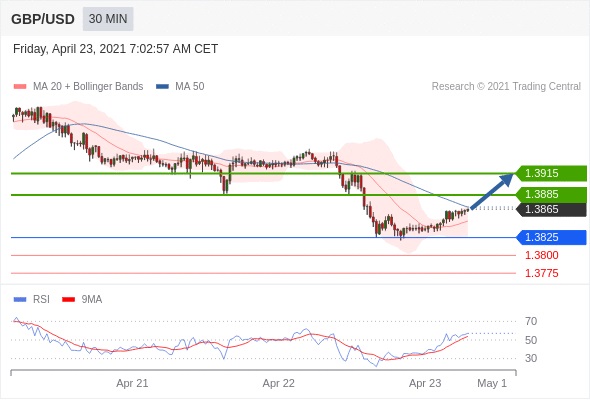This screenshot has width=590, height=400.
Task: Toggle the RSI legend label
Action: pyautogui.click(x=41, y=300)
